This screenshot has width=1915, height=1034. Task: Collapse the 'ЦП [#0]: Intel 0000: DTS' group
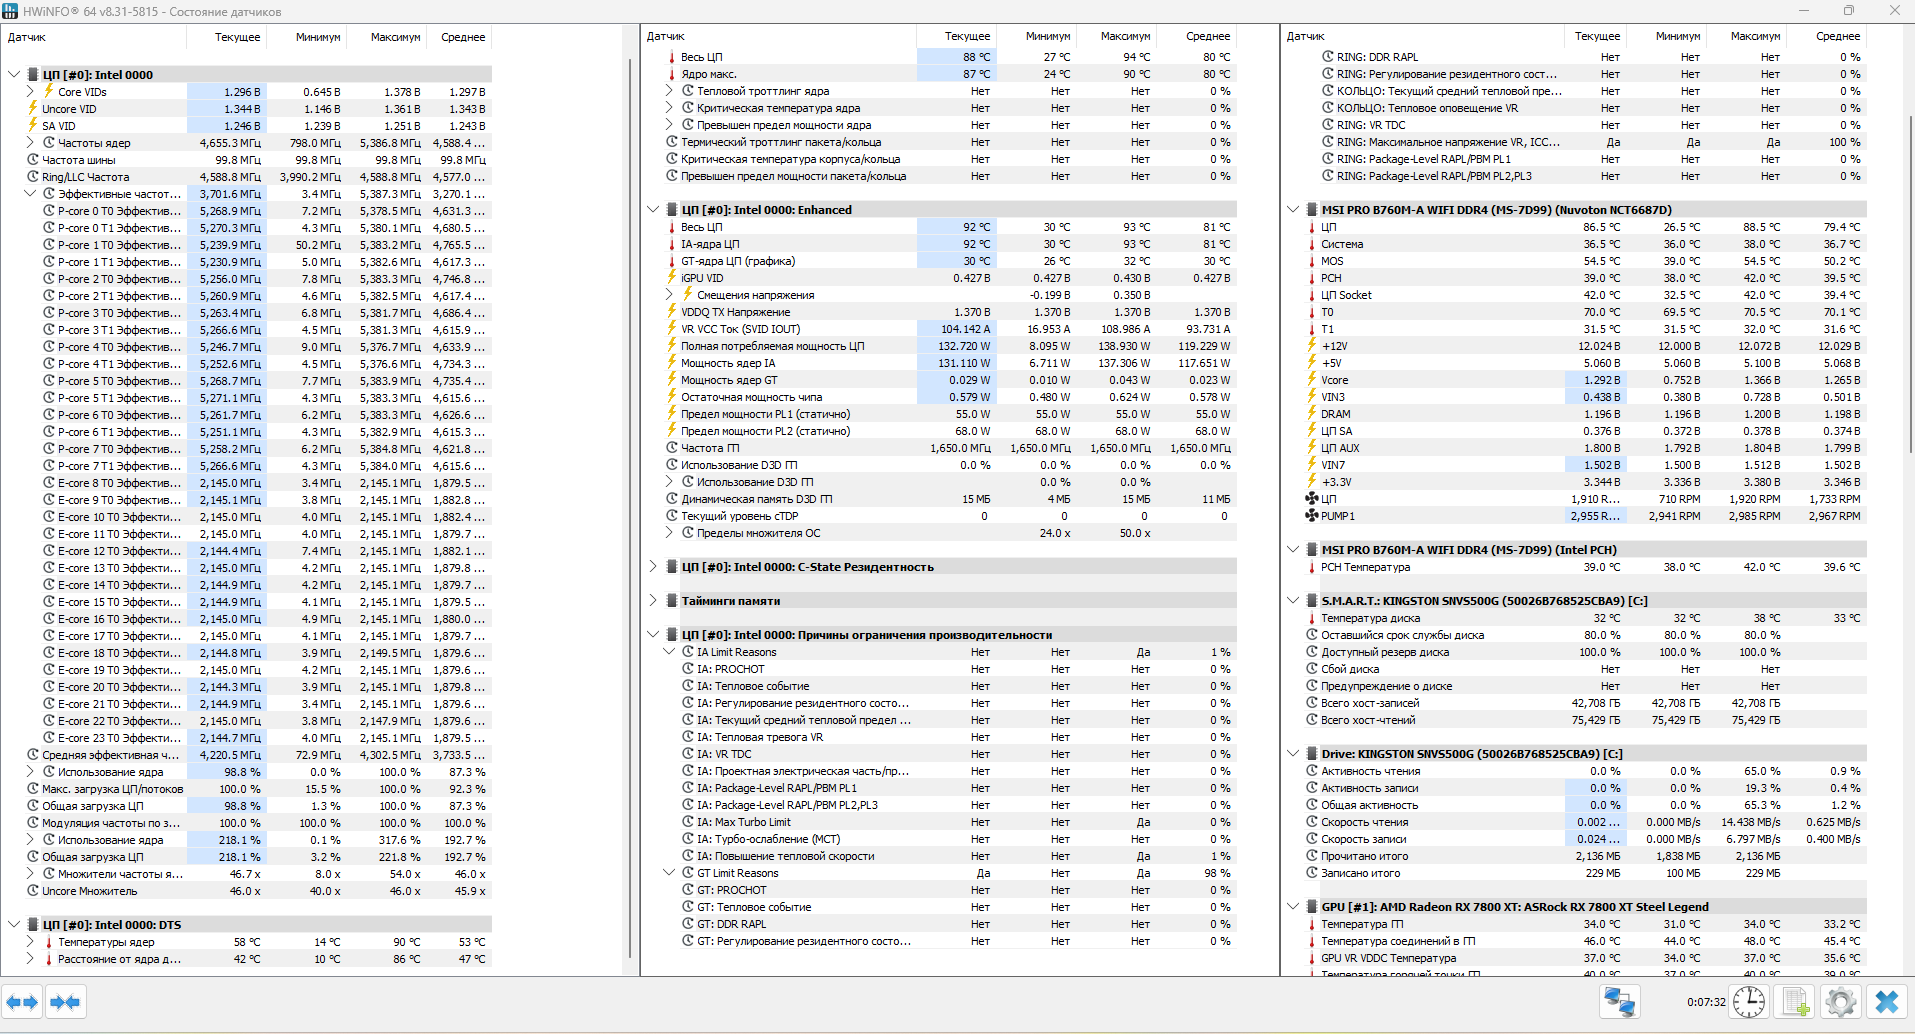14,925
